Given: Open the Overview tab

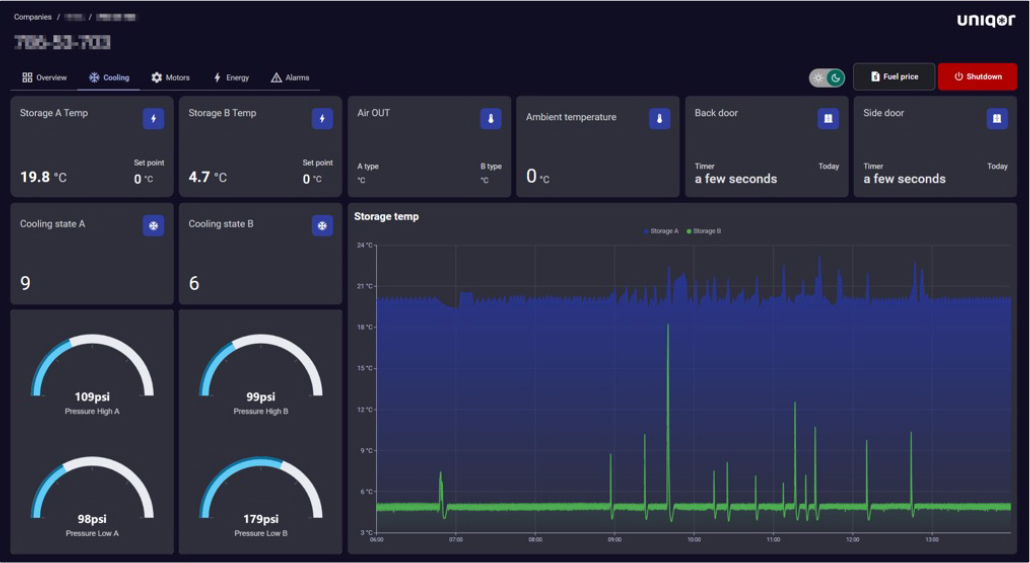Looking at the screenshot, I should pos(45,78).
